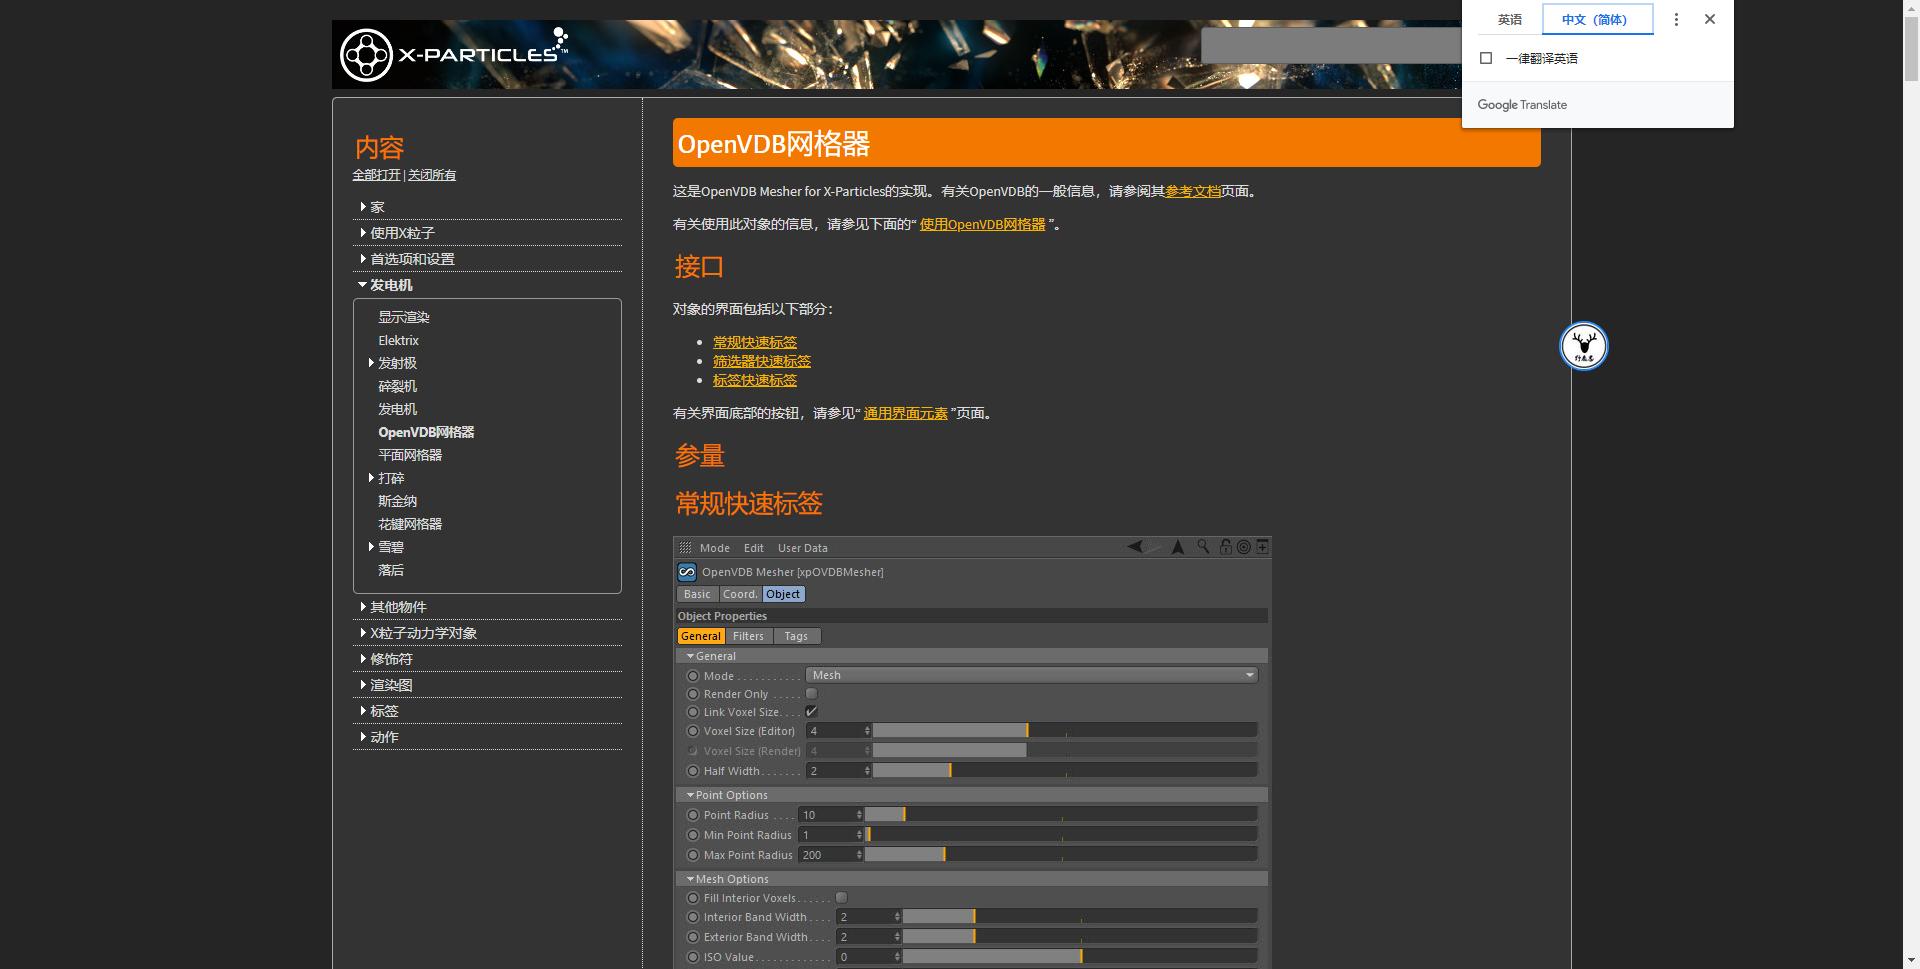Screen dimensions: 1920x969
Task: Check the Fill Interior Voxels option
Action: click(842, 897)
